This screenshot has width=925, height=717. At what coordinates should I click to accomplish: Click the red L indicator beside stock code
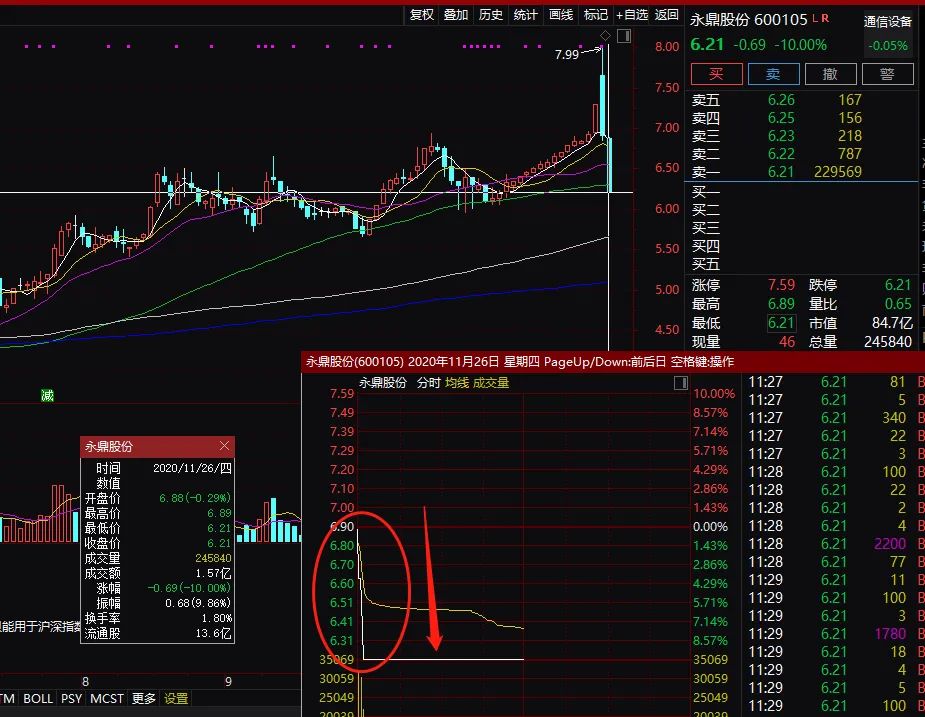pyautogui.click(x=814, y=18)
